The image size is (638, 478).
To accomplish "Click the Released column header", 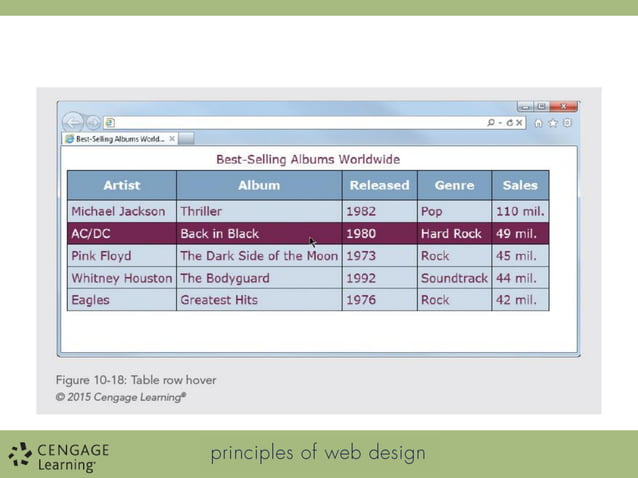I will [380, 186].
